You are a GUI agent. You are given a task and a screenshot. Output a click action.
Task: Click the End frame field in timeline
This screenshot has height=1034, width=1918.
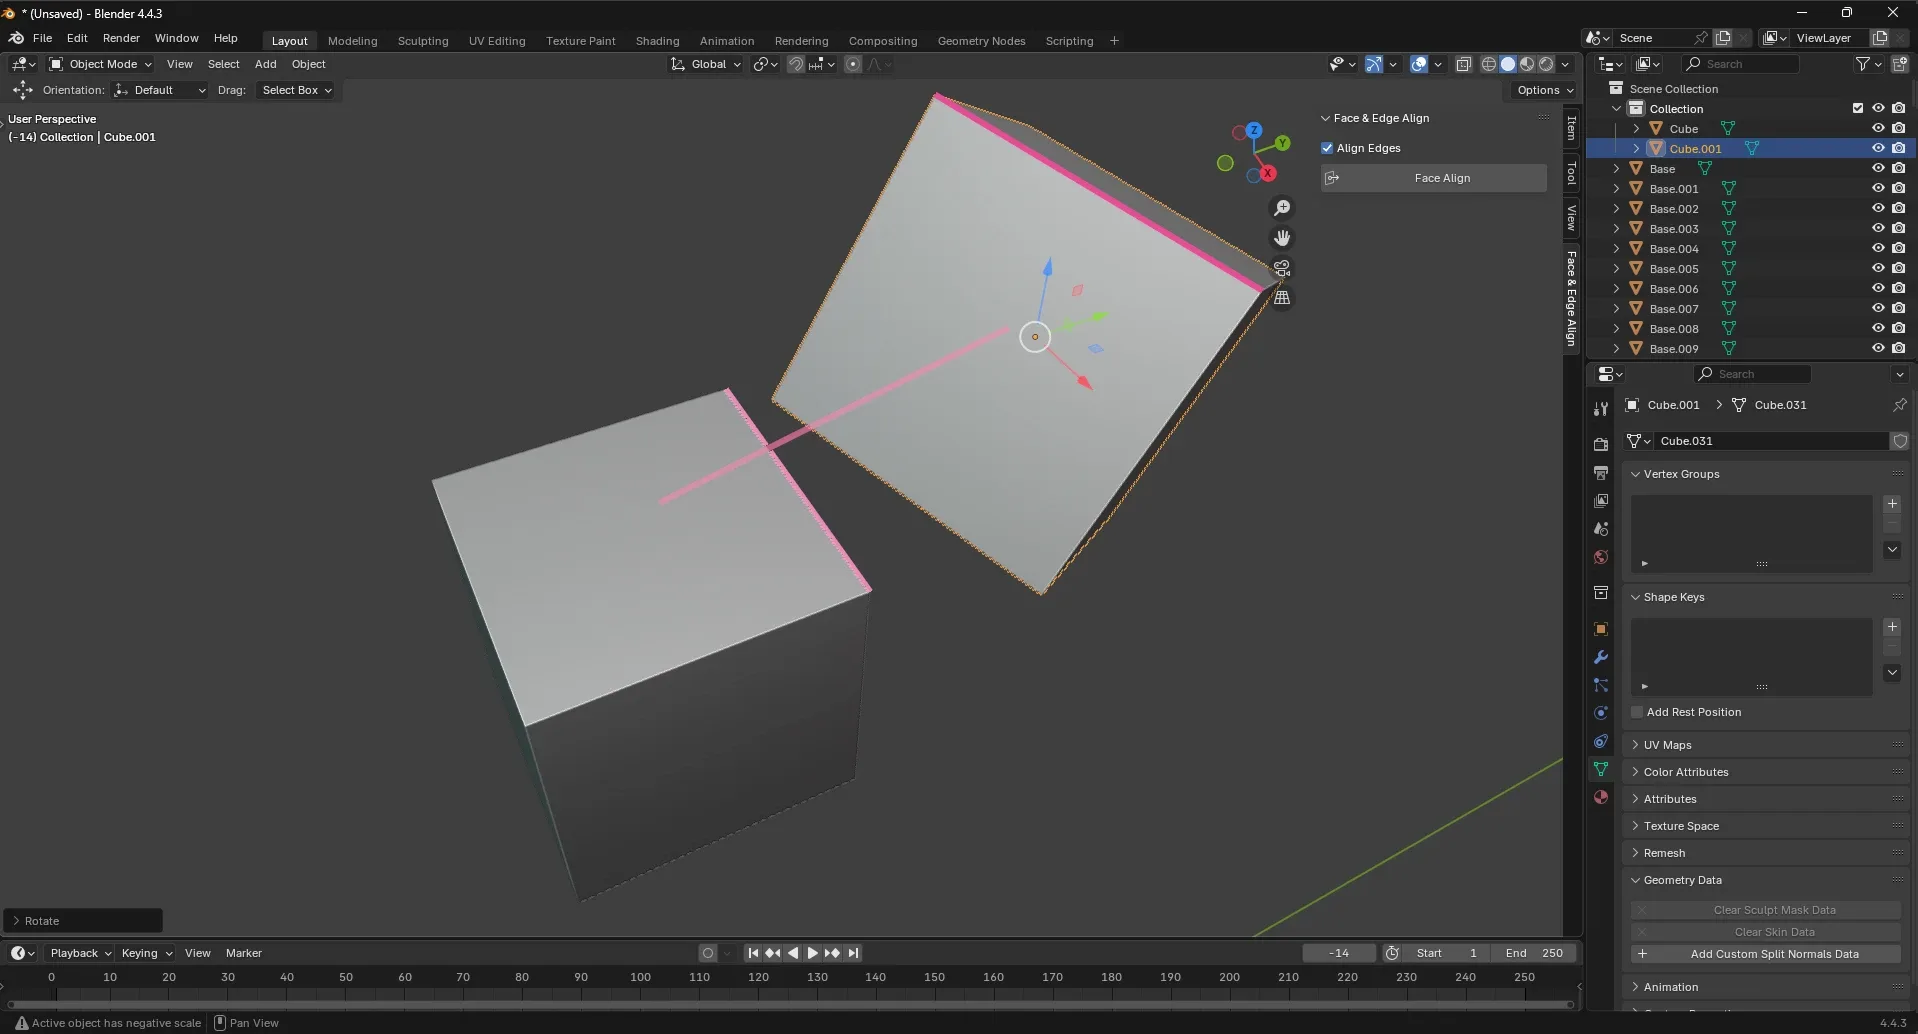pos(1534,953)
